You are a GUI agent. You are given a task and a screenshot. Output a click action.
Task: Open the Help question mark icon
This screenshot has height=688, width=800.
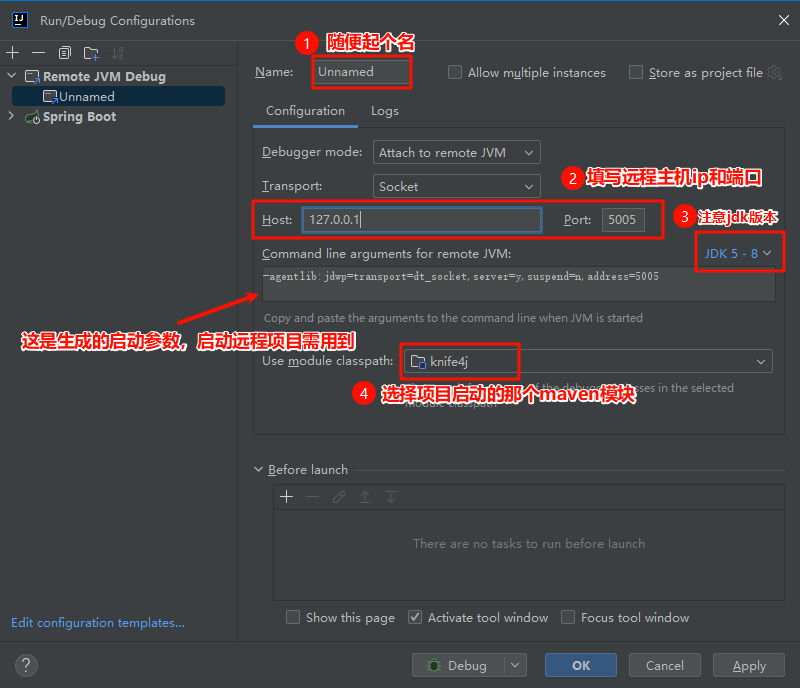click(x=26, y=665)
